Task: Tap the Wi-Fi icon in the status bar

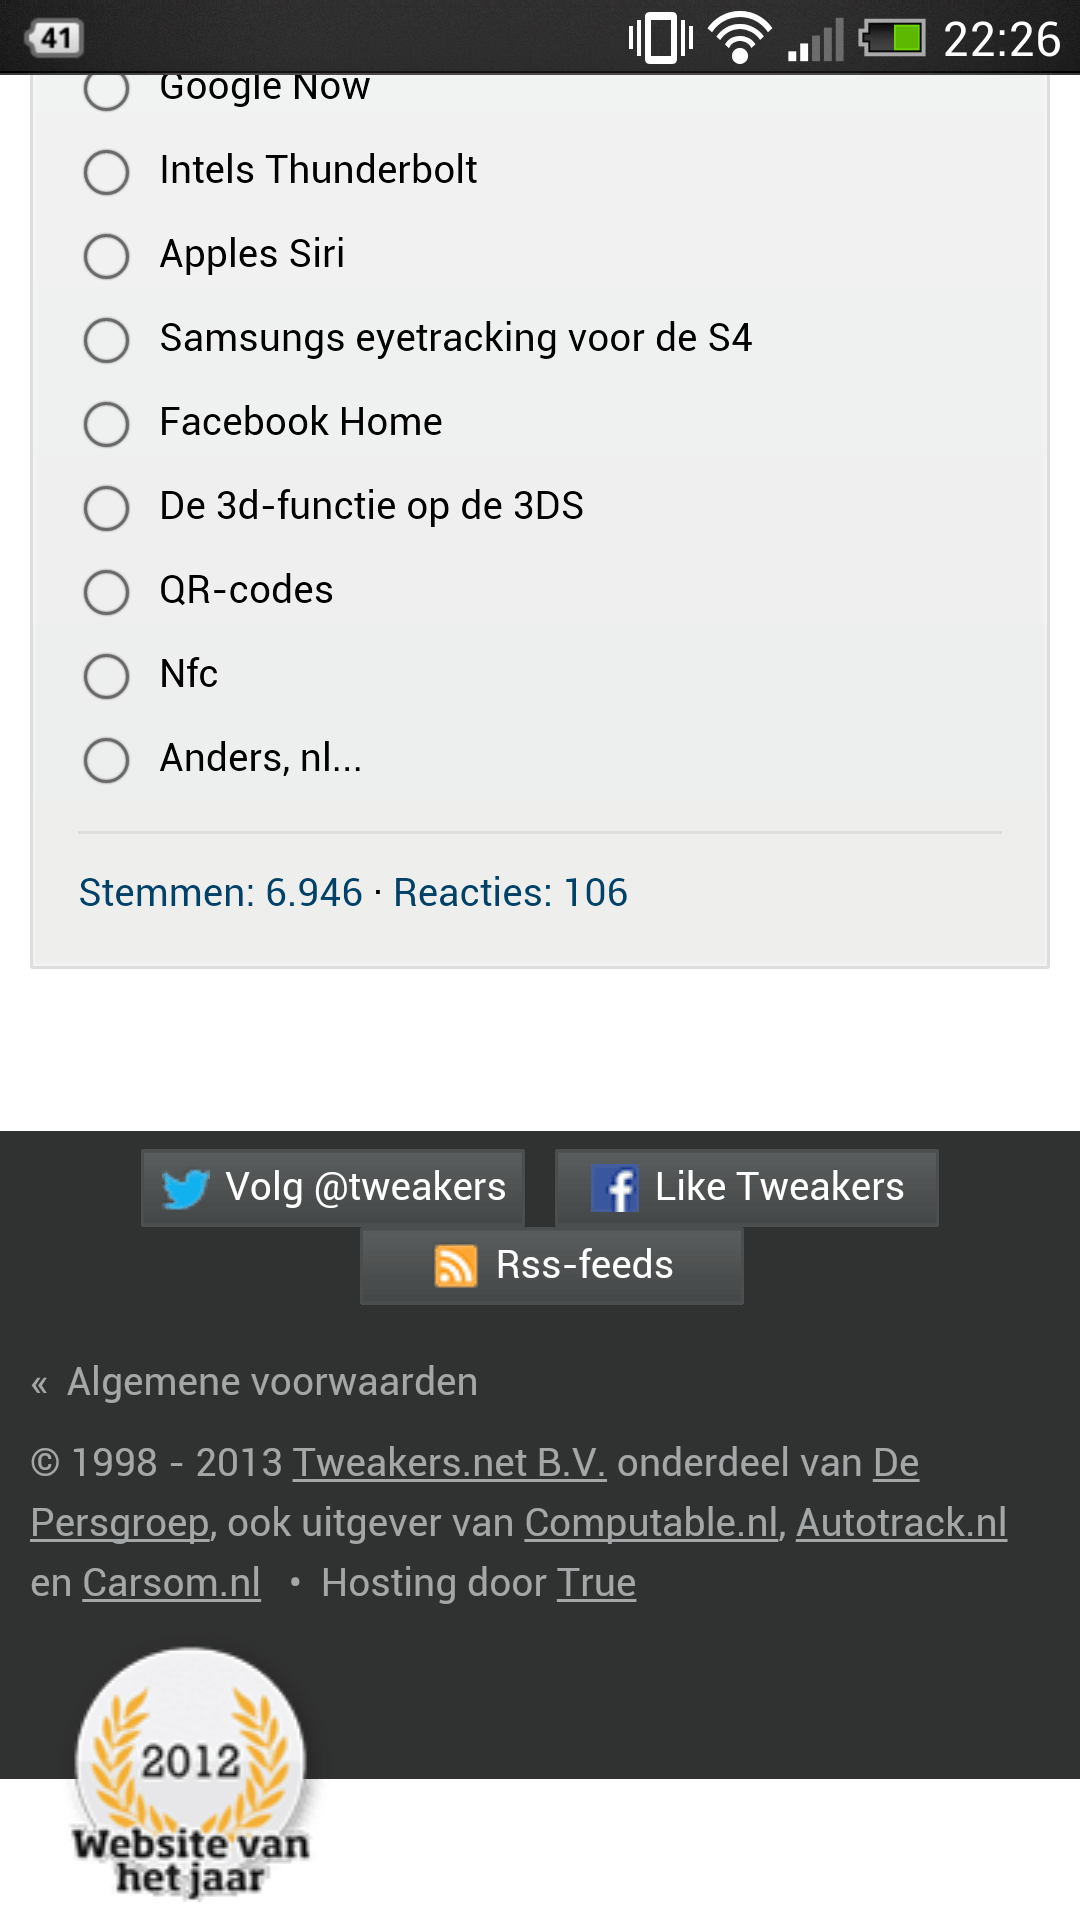Action: coord(738,36)
